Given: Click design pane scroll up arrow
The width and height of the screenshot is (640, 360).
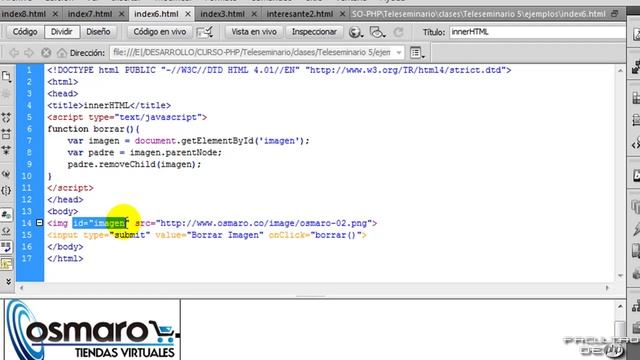Looking at the screenshot, I should click(x=620, y=306).
